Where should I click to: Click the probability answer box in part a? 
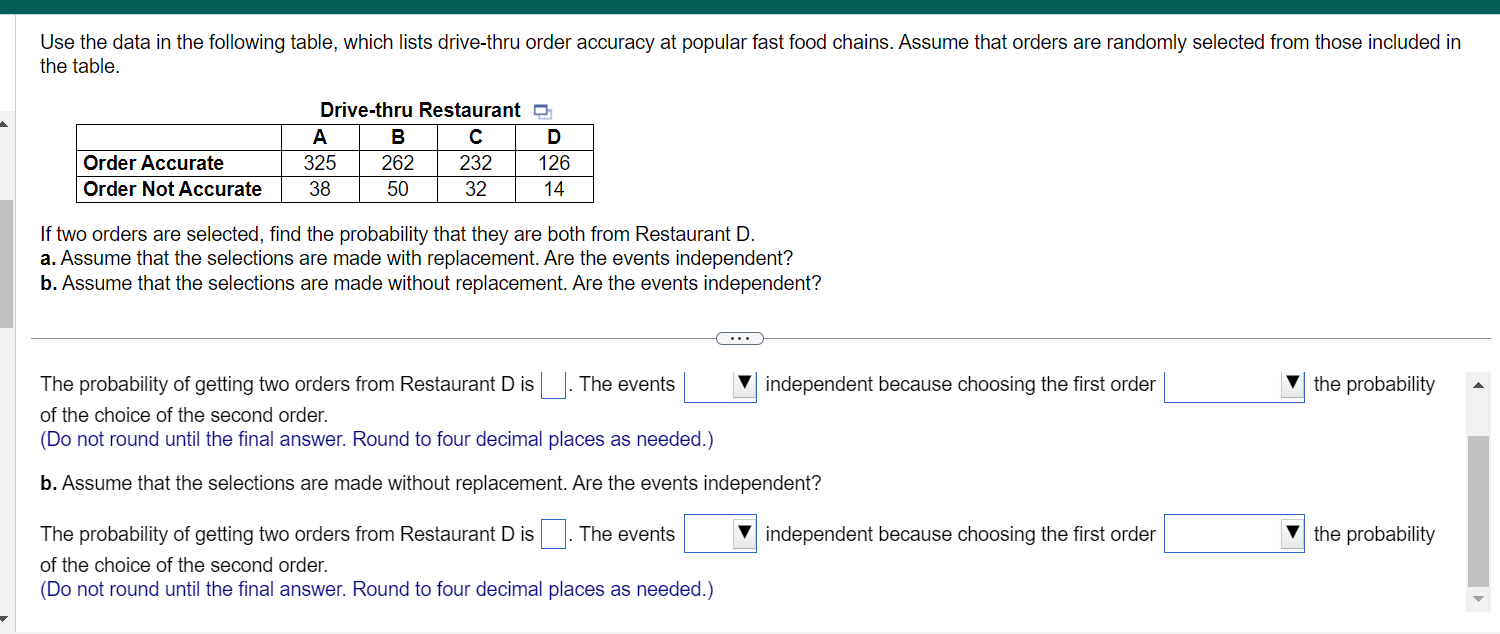tap(551, 383)
